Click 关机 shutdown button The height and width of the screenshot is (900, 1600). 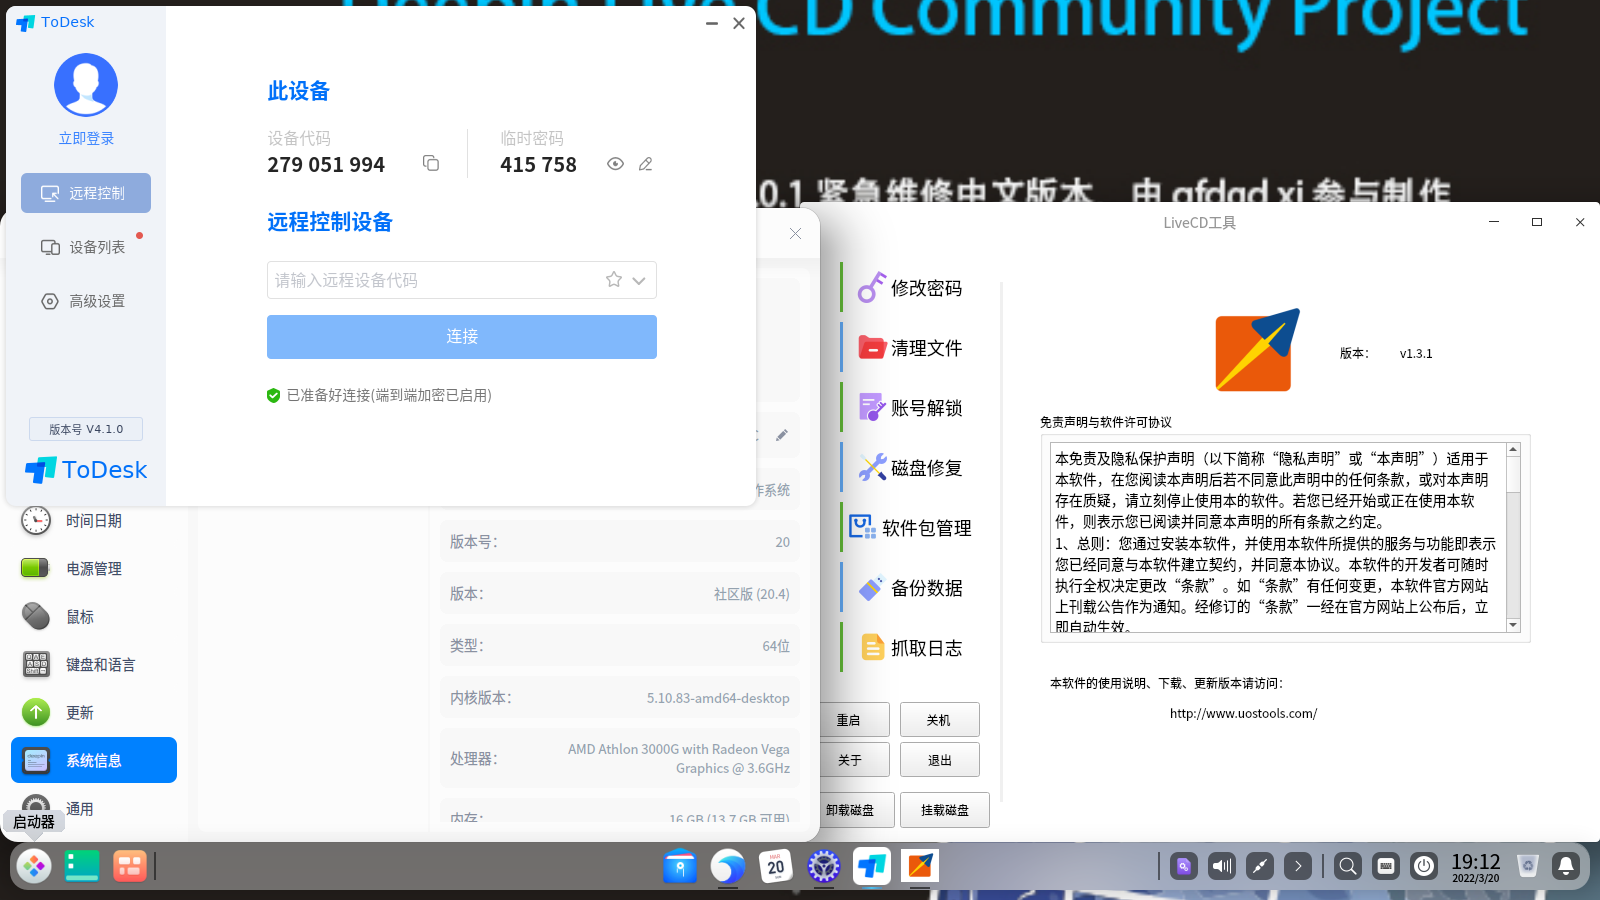pyautogui.click(x=939, y=720)
